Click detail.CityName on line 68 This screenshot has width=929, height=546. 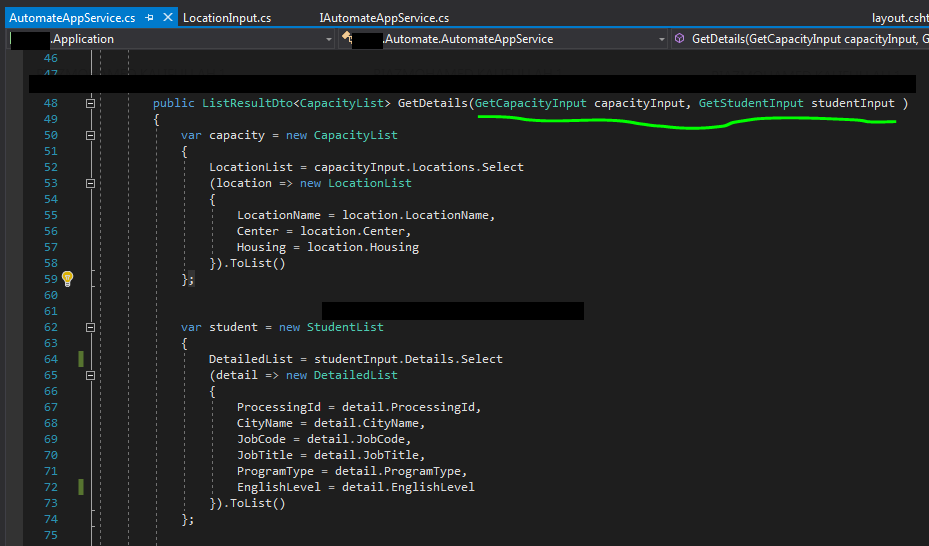pyautogui.click(x=367, y=423)
